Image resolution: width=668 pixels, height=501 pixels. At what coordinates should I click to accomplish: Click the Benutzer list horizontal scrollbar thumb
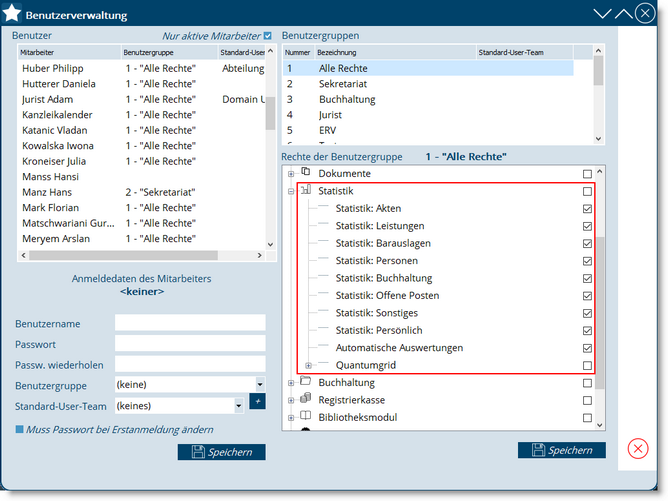tap(124, 255)
